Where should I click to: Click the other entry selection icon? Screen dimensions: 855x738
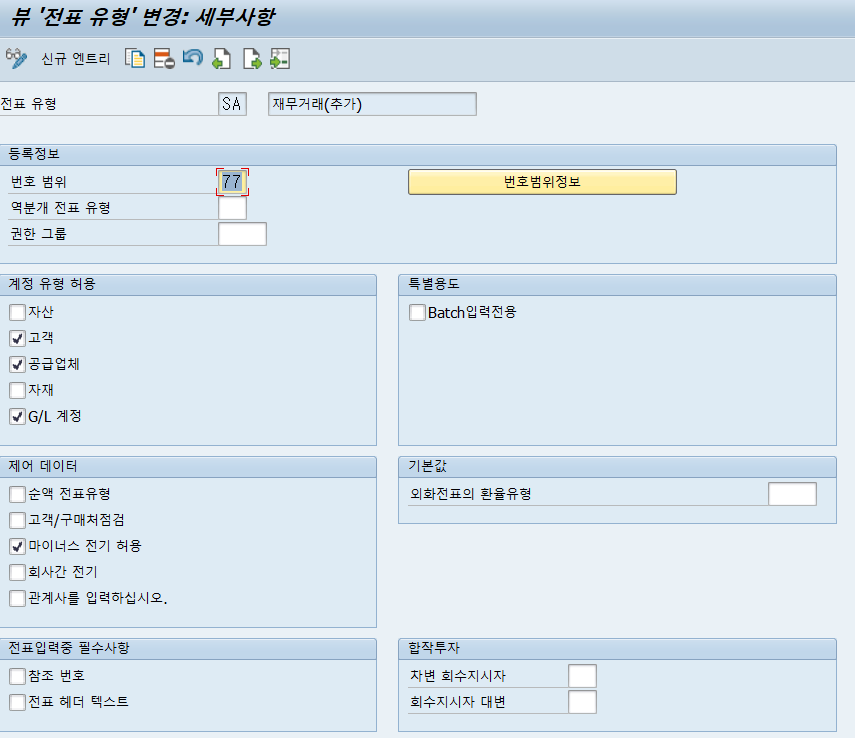tap(280, 58)
